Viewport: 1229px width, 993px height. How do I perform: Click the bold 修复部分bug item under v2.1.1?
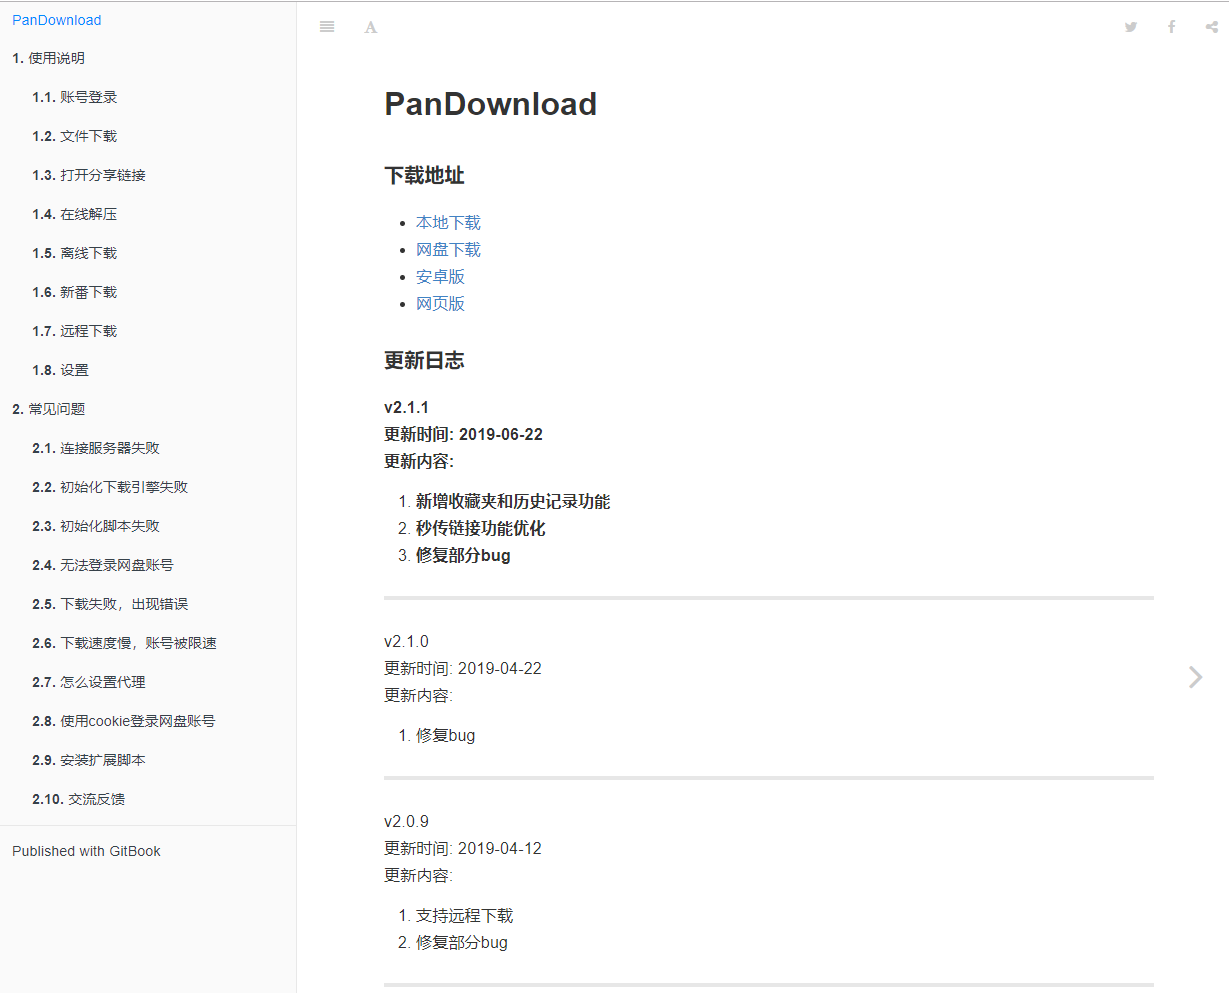463,555
